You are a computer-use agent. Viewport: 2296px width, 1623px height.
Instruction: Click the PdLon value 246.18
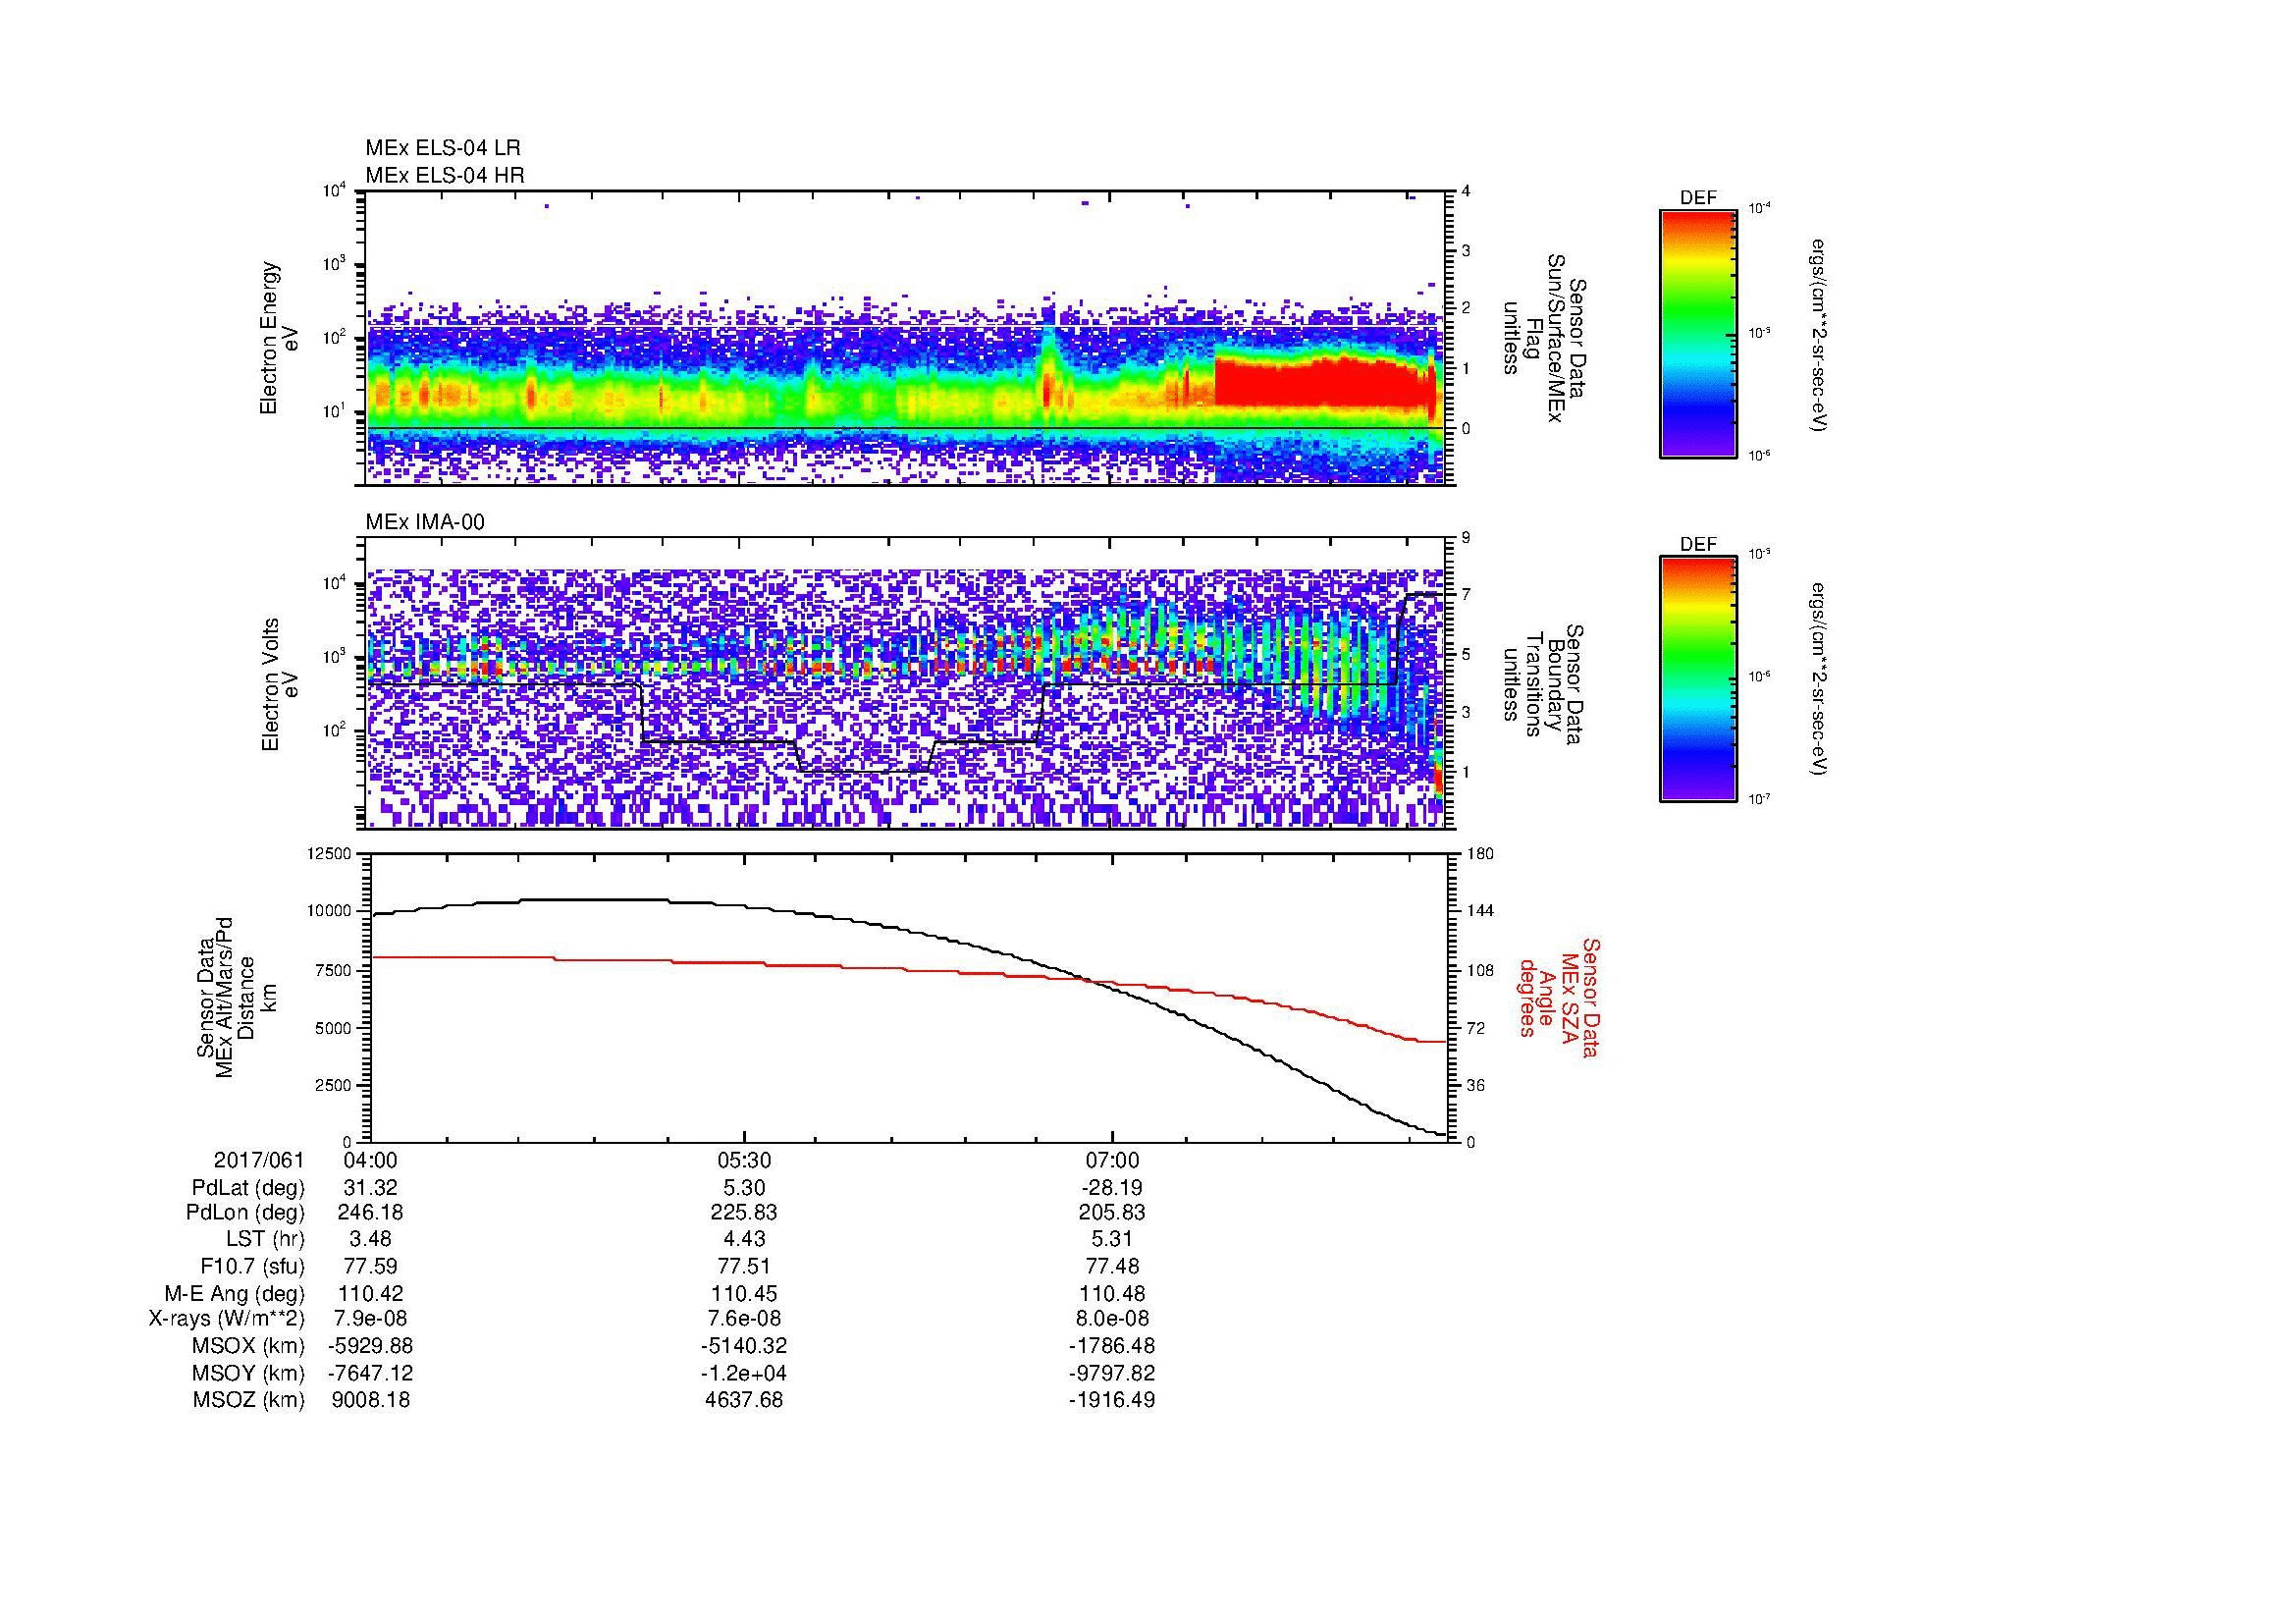370,1213
